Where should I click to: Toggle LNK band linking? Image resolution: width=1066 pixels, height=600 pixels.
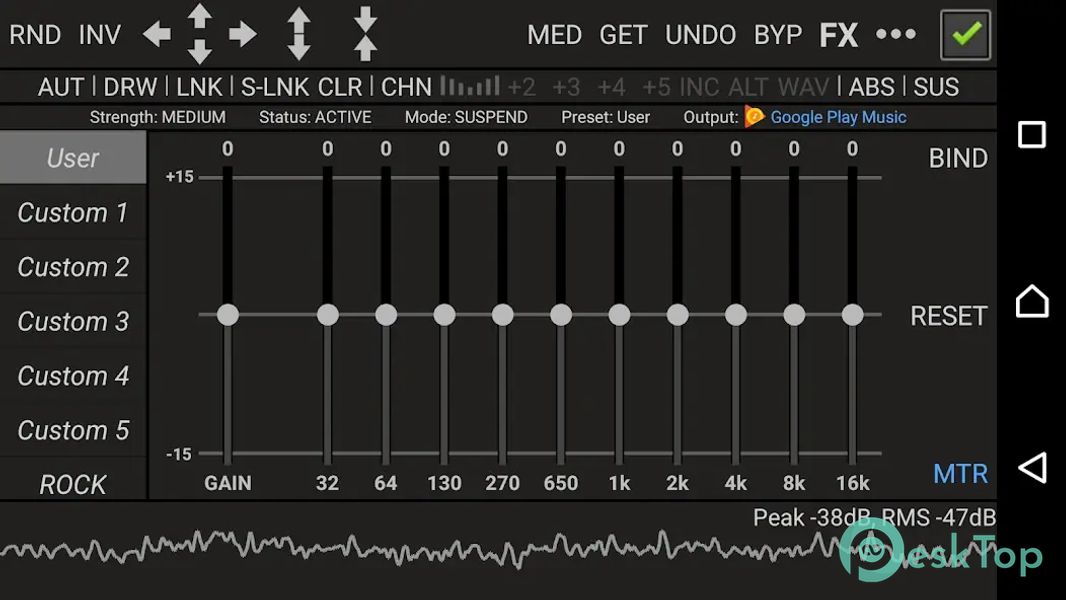coord(199,87)
